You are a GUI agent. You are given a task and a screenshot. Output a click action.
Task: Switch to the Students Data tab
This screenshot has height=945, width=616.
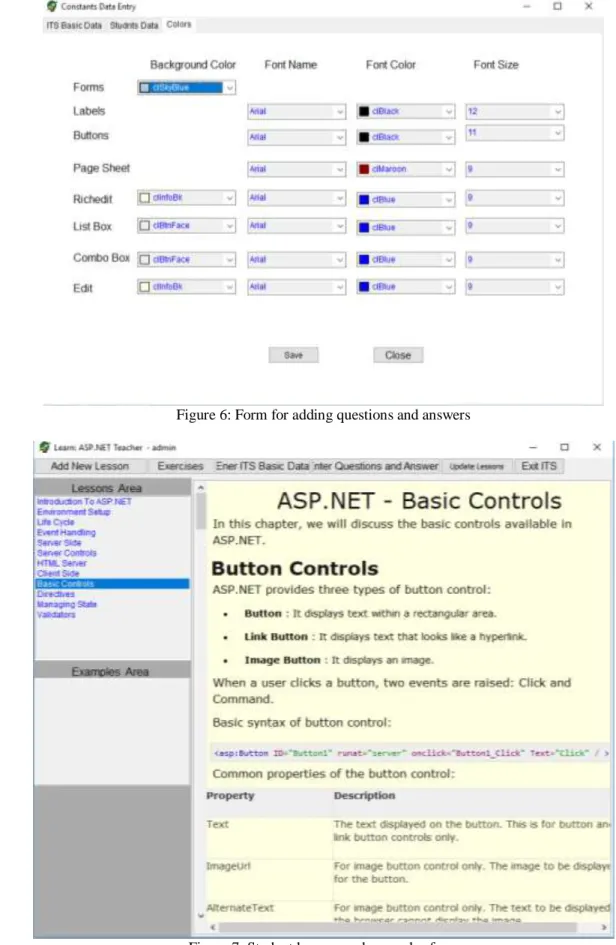tap(134, 25)
